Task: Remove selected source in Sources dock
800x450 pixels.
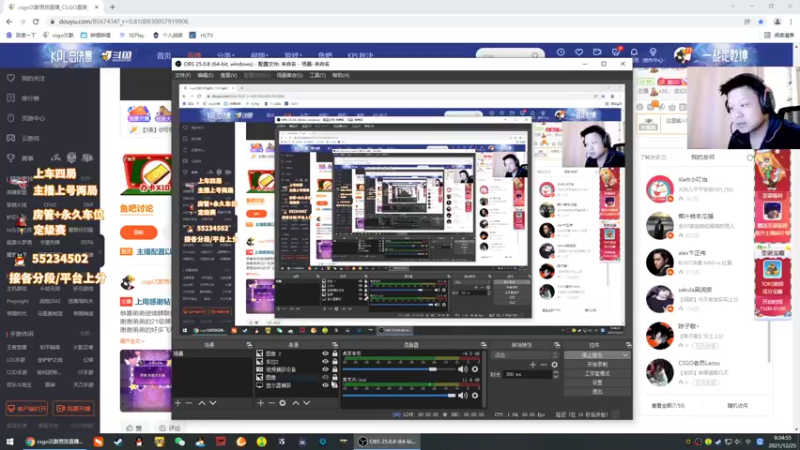Action: click(x=271, y=403)
